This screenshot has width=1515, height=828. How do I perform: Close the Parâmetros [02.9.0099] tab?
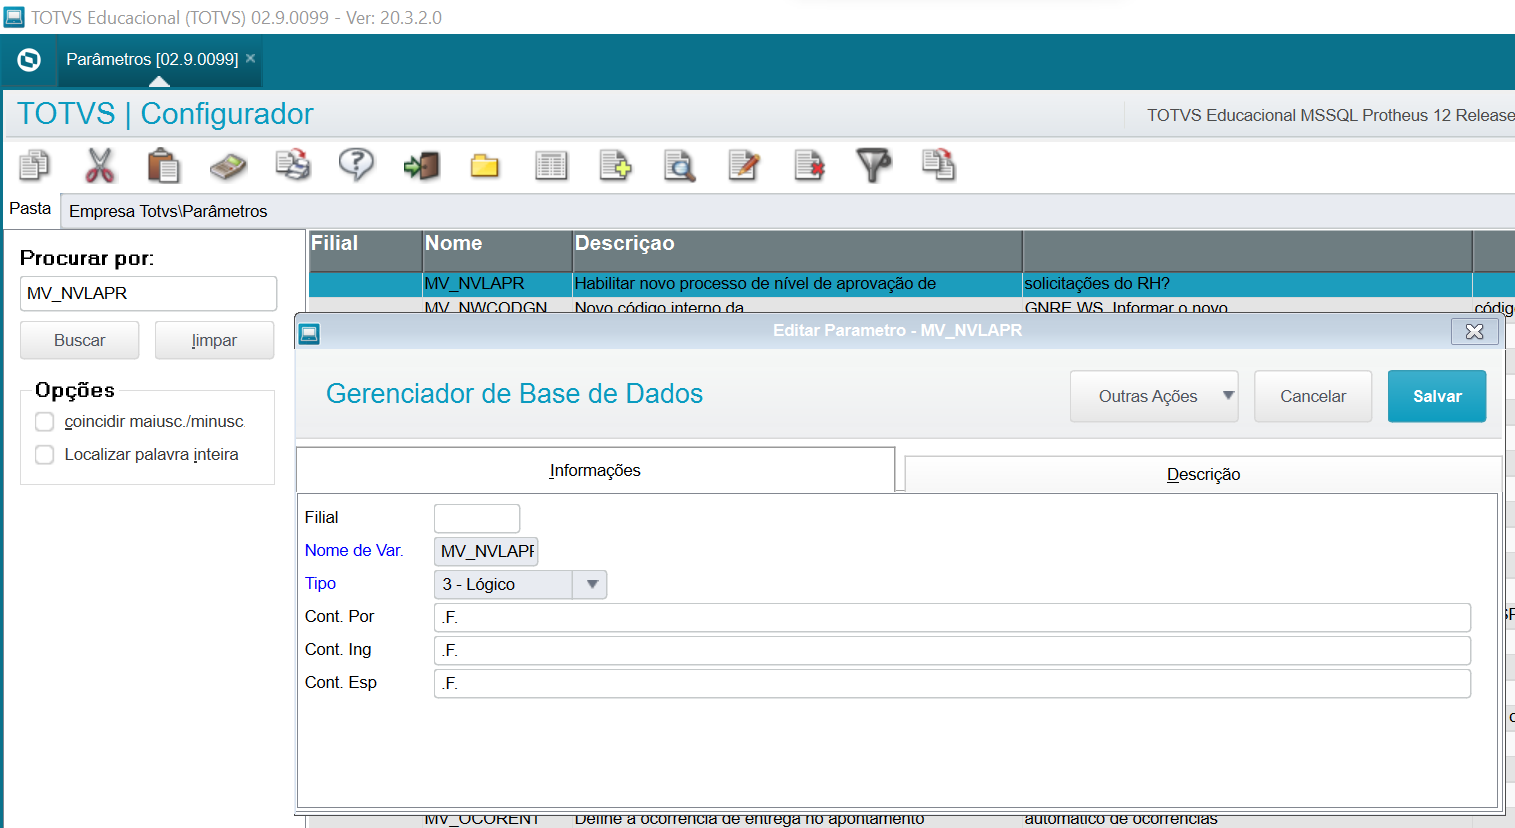point(251,58)
